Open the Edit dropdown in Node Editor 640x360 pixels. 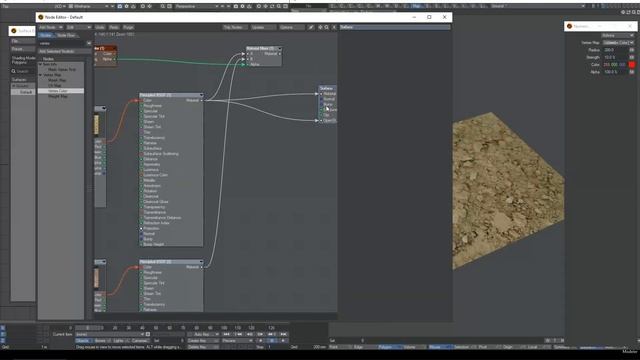78,27
